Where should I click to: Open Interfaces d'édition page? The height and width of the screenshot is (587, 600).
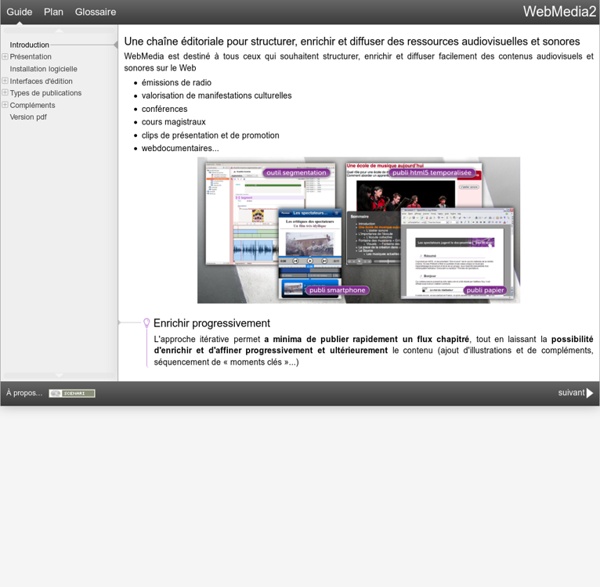(x=41, y=81)
